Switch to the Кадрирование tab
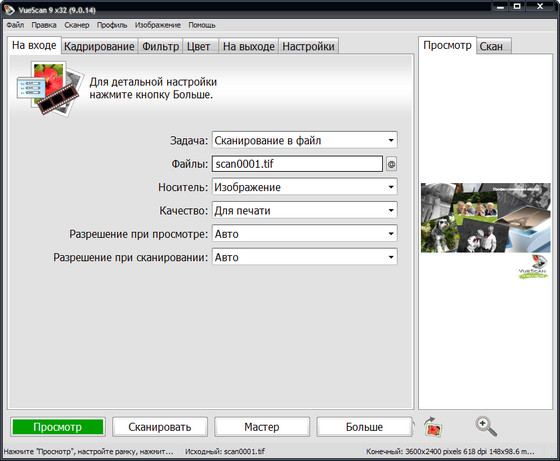 [99, 46]
